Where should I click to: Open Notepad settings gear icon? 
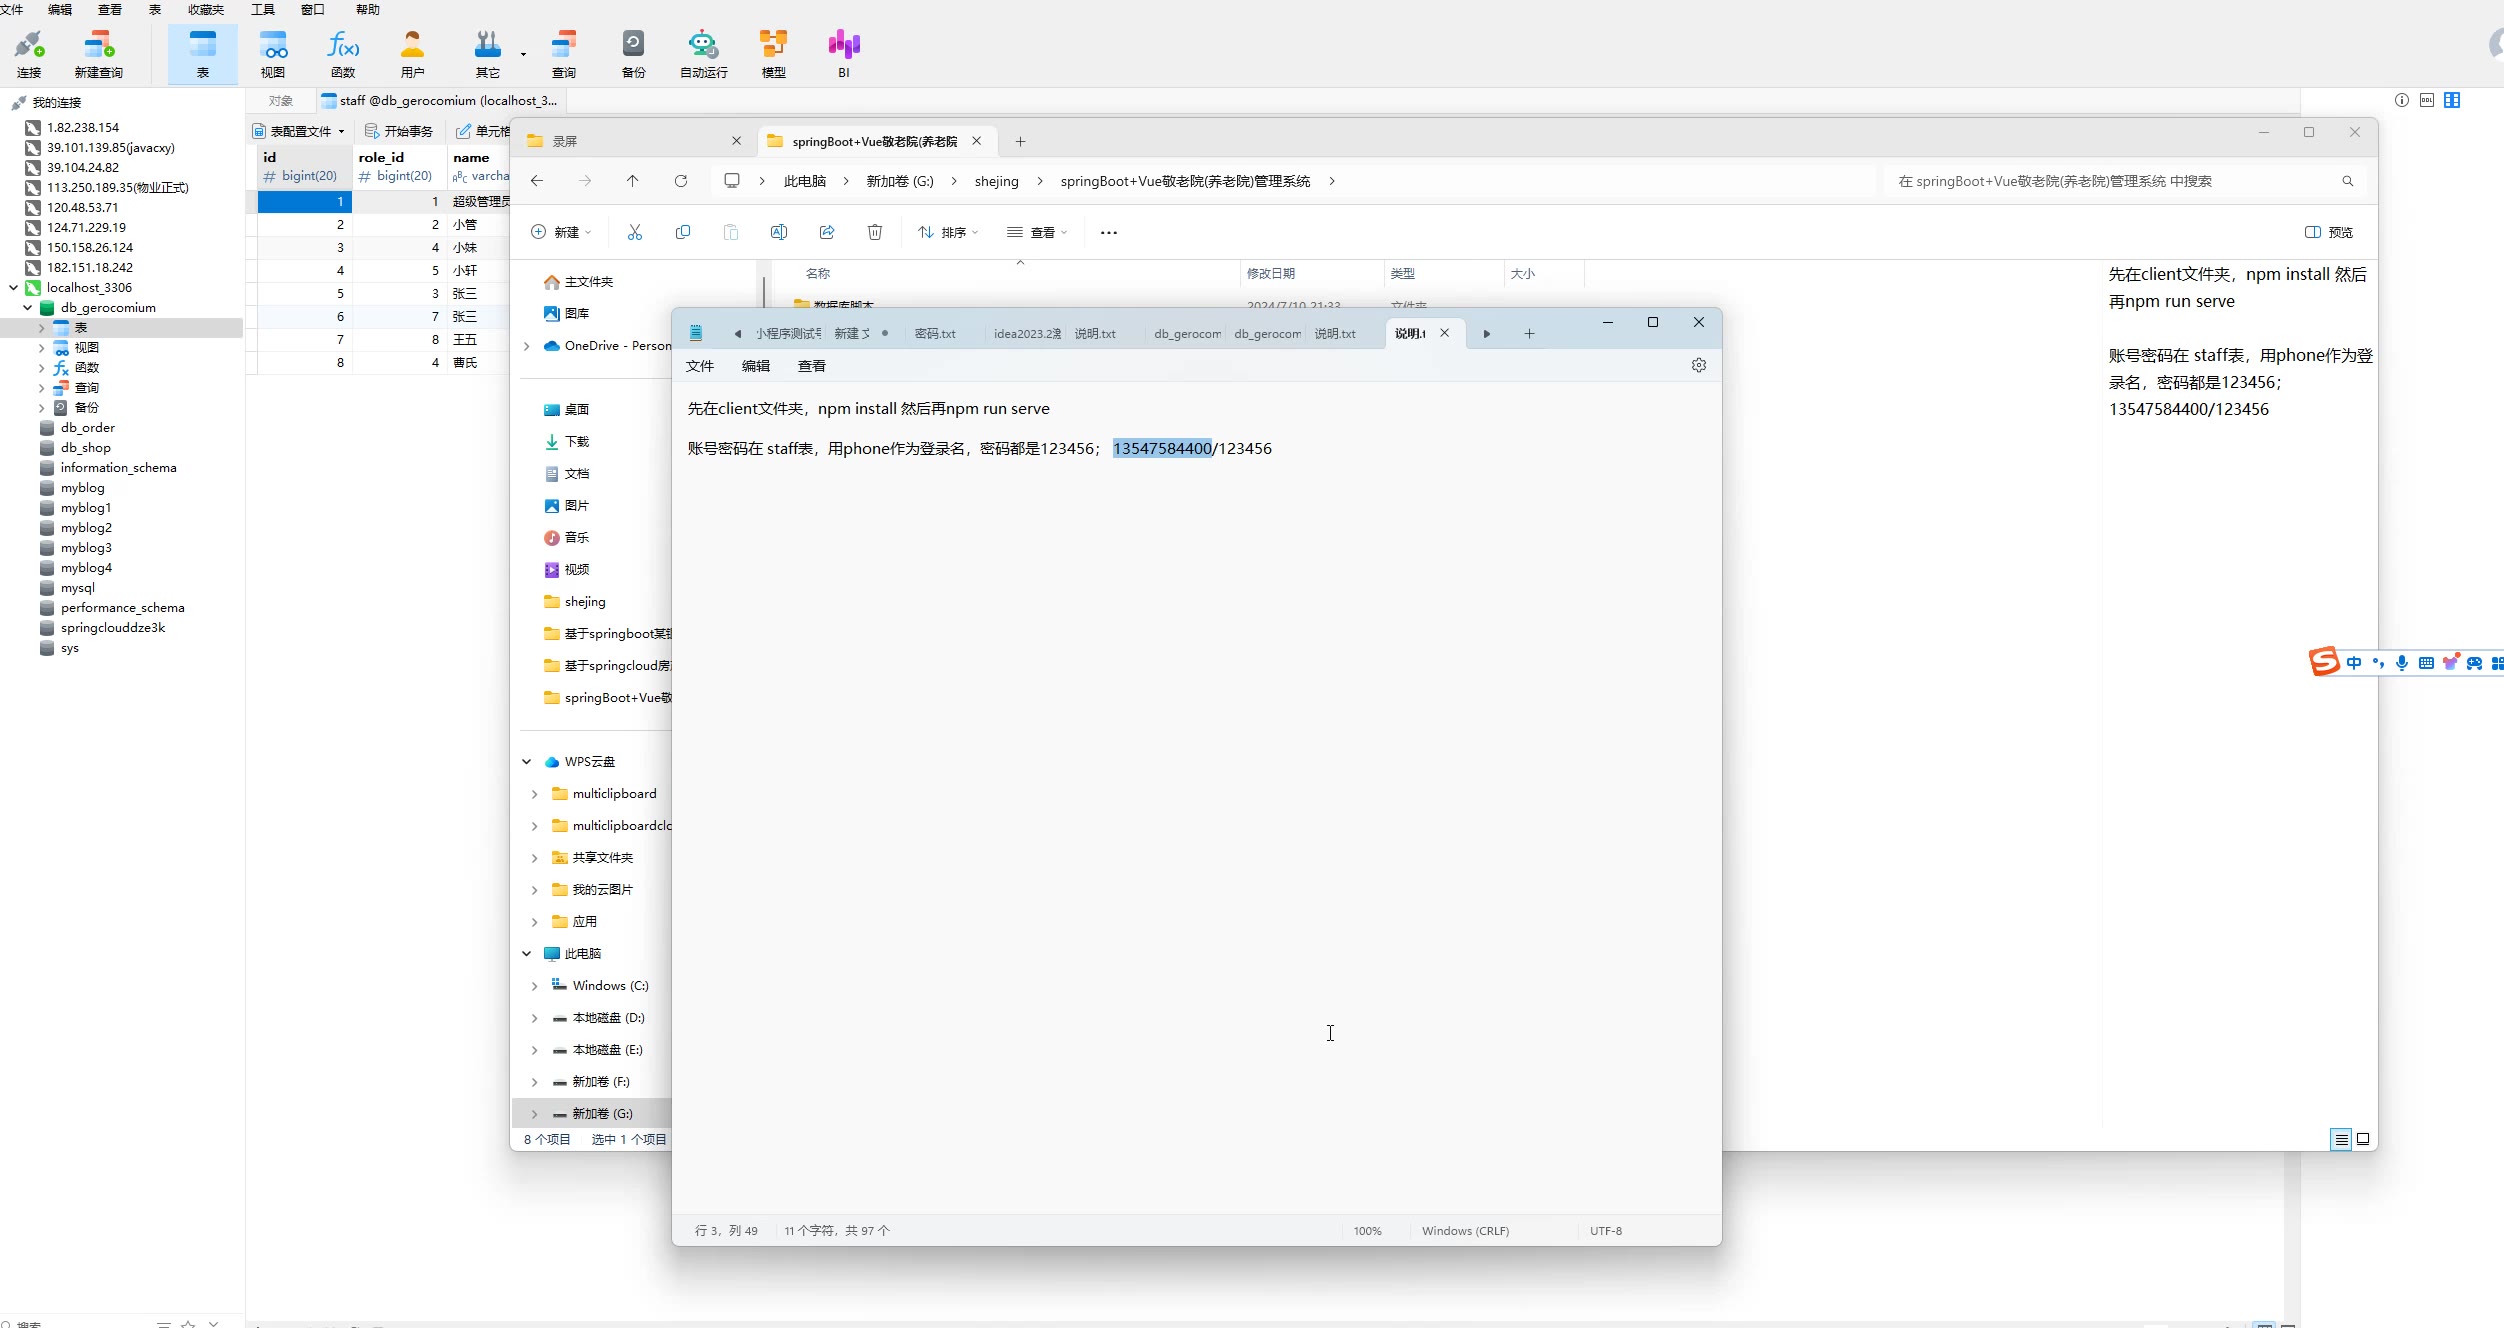(1698, 365)
